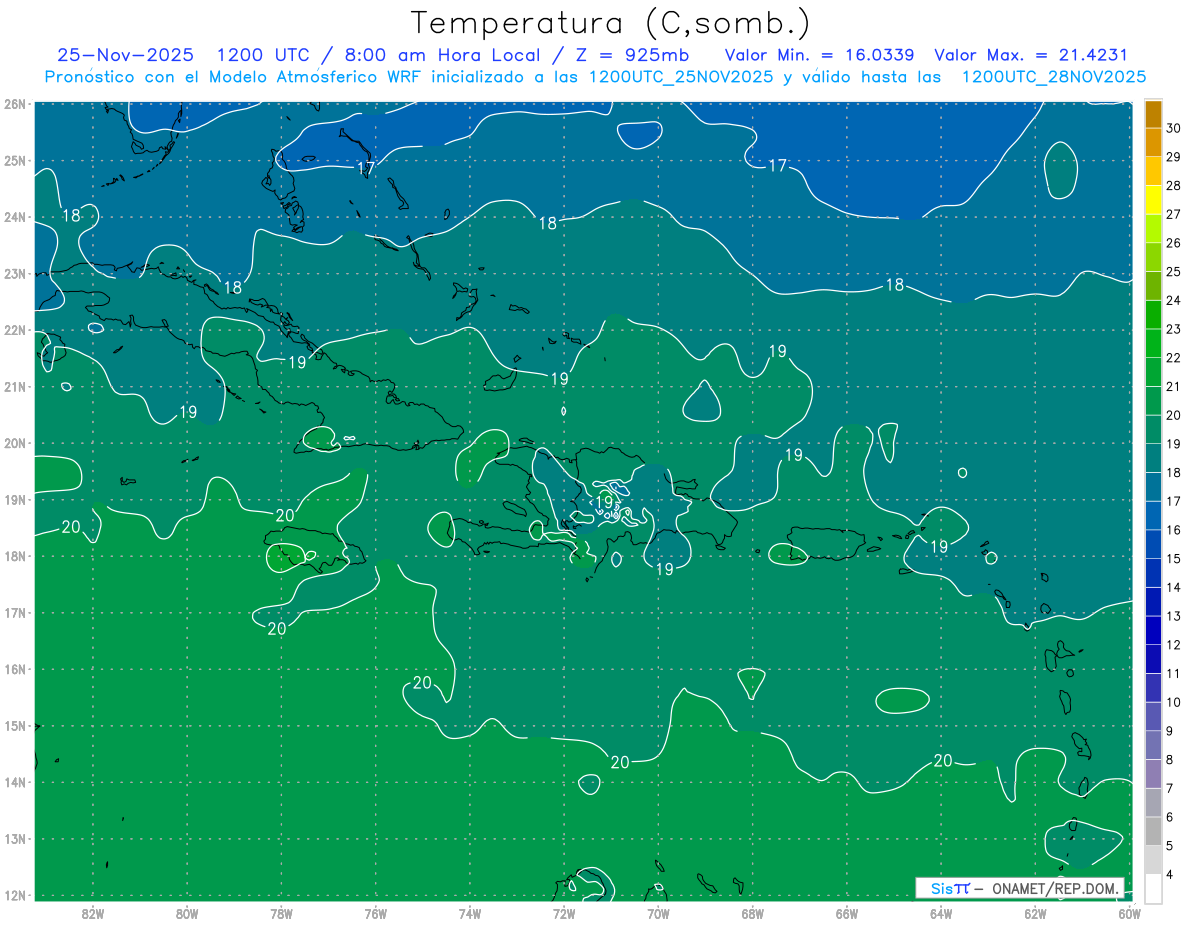The image size is (1200, 927).
Task: Click the white swatch at the color scale bottom
Action: tap(1153, 888)
